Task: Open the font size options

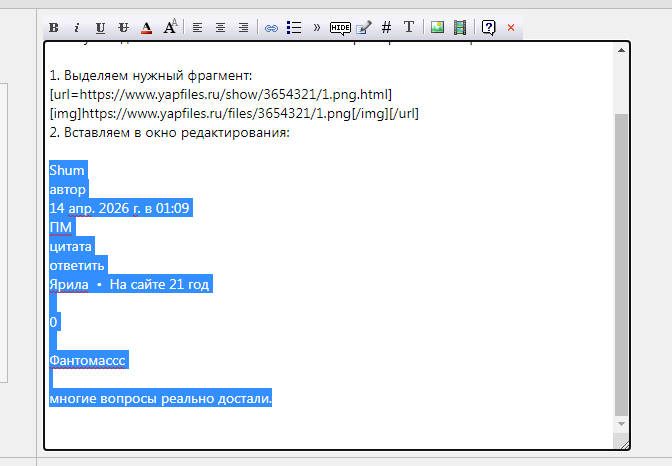Action: coord(171,27)
